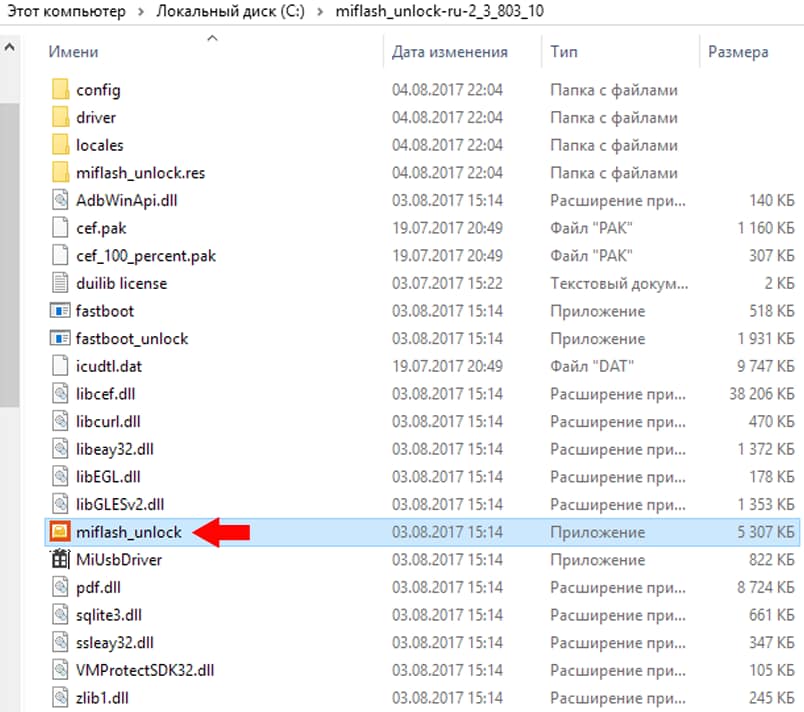This screenshot has height=712, width=804.
Task: Click the pdf.dll file icon
Action: pos(60,587)
